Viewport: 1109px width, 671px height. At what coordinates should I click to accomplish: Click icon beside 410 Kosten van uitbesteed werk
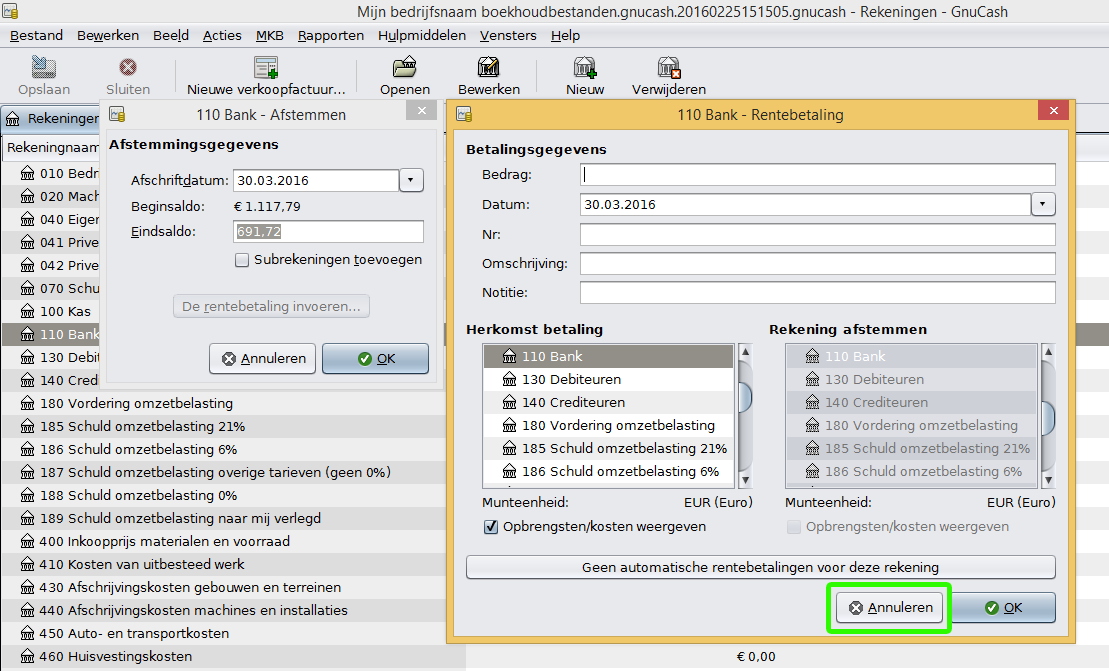28,564
